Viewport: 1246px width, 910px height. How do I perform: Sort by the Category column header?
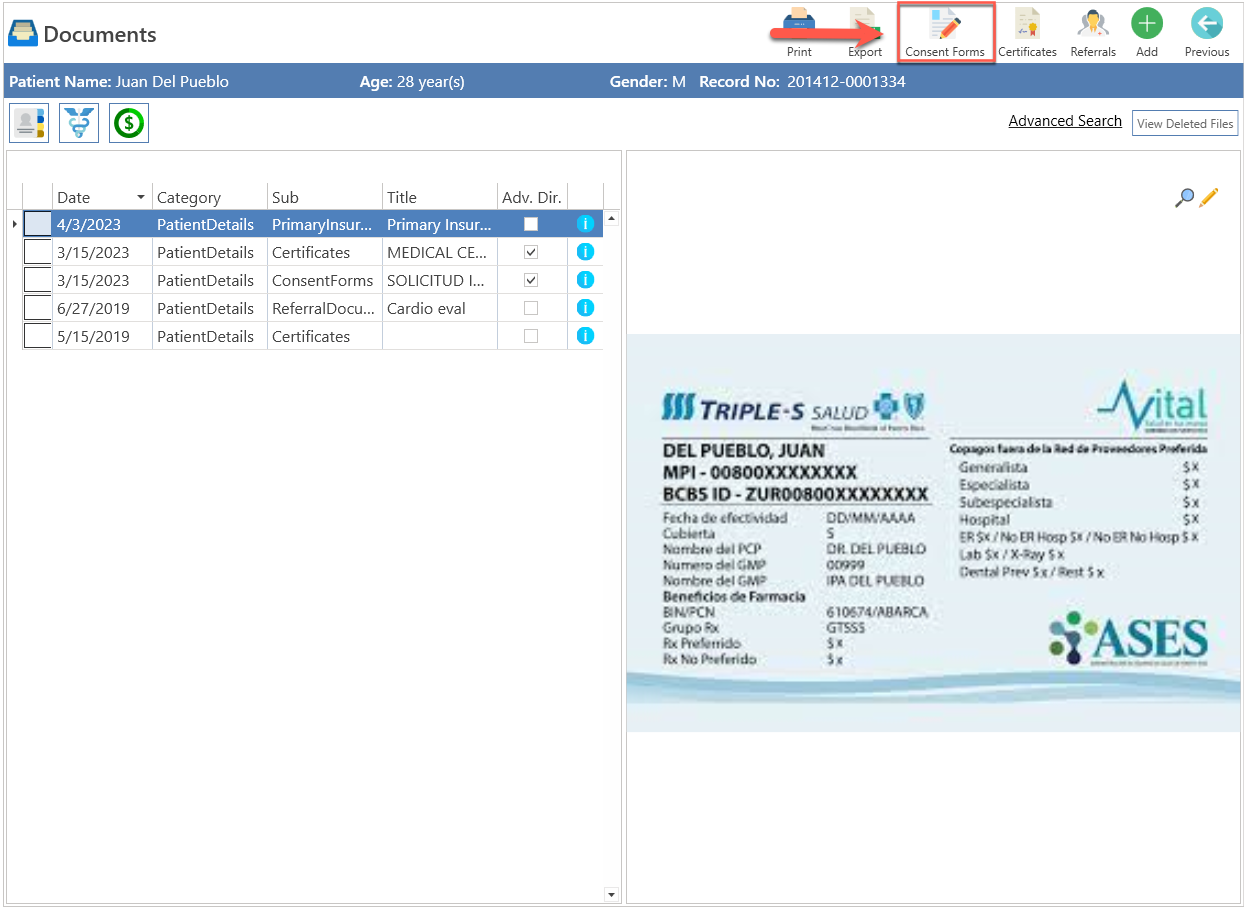point(210,197)
